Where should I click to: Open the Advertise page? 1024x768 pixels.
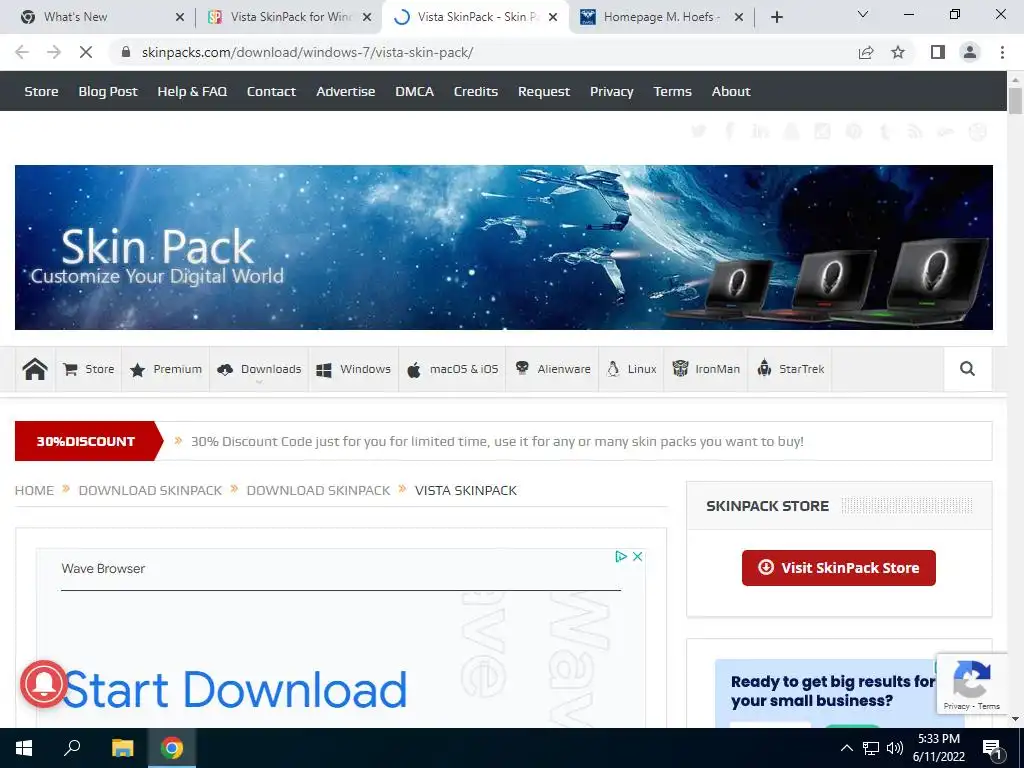click(345, 91)
